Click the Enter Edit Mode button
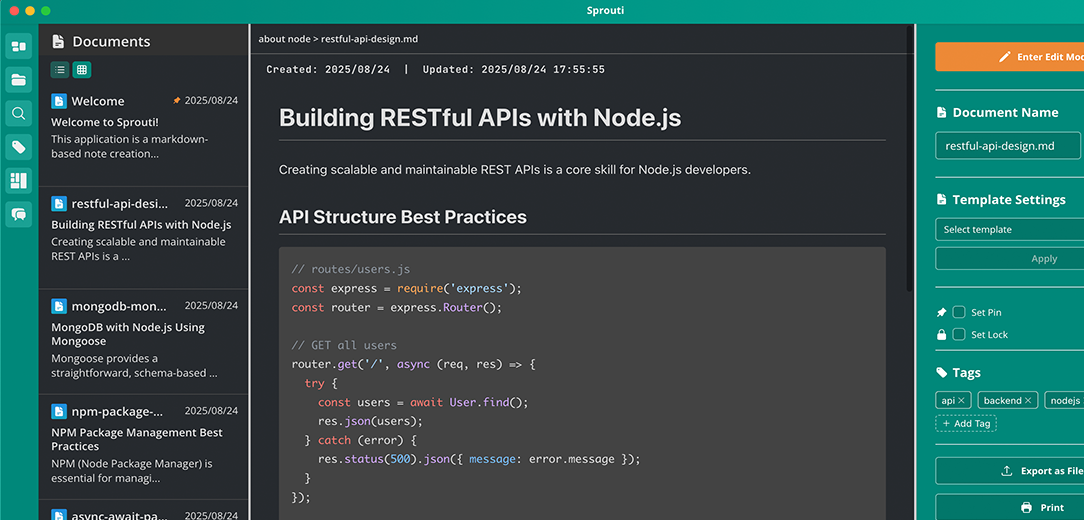Image resolution: width=1084 pixels, height=520 pixels. [x=1009, y=57]
